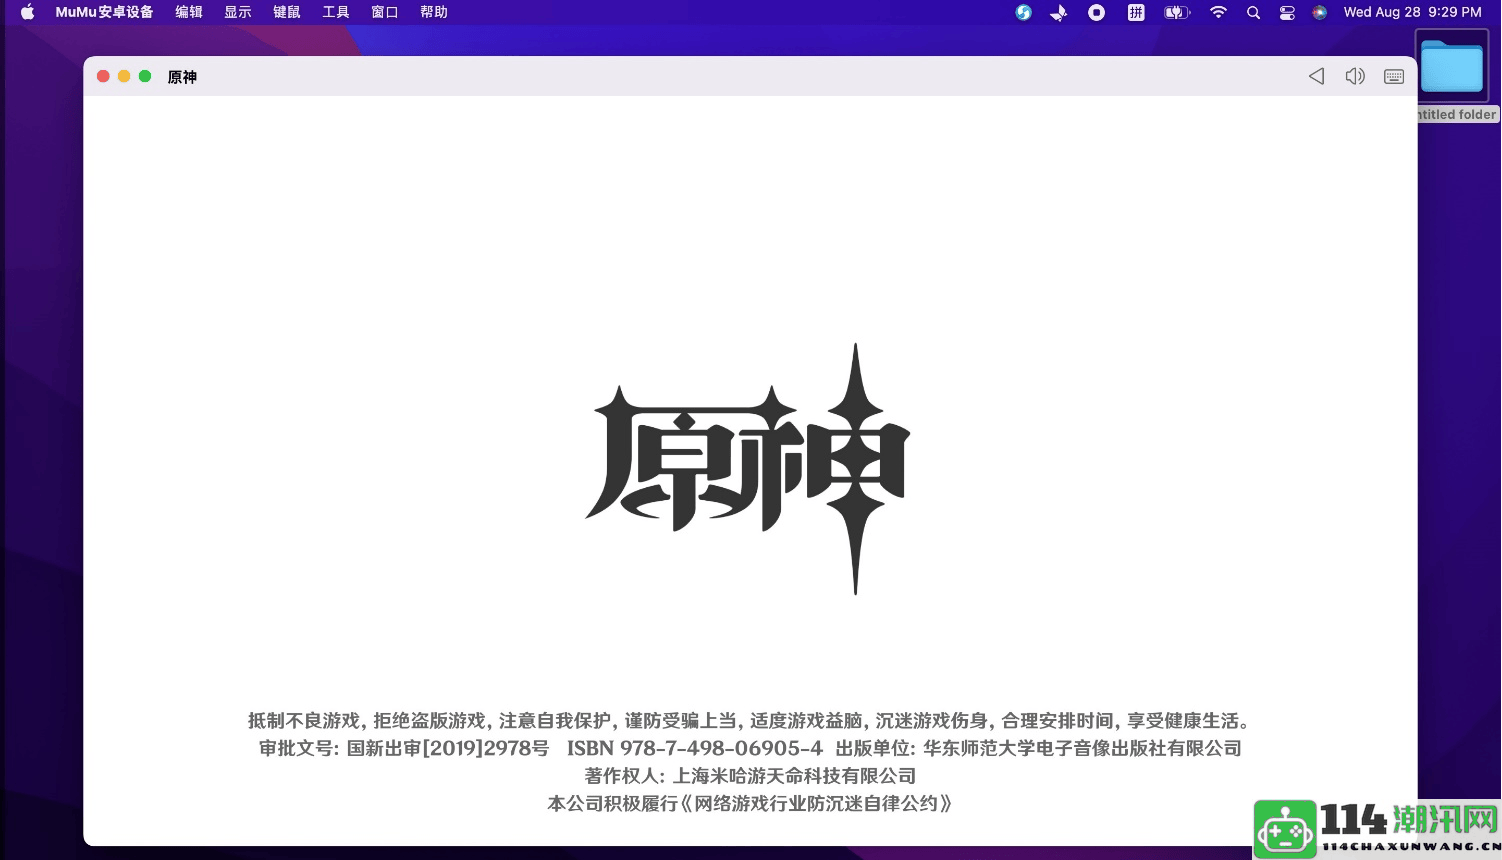Click the 原神 window title text

182,77
